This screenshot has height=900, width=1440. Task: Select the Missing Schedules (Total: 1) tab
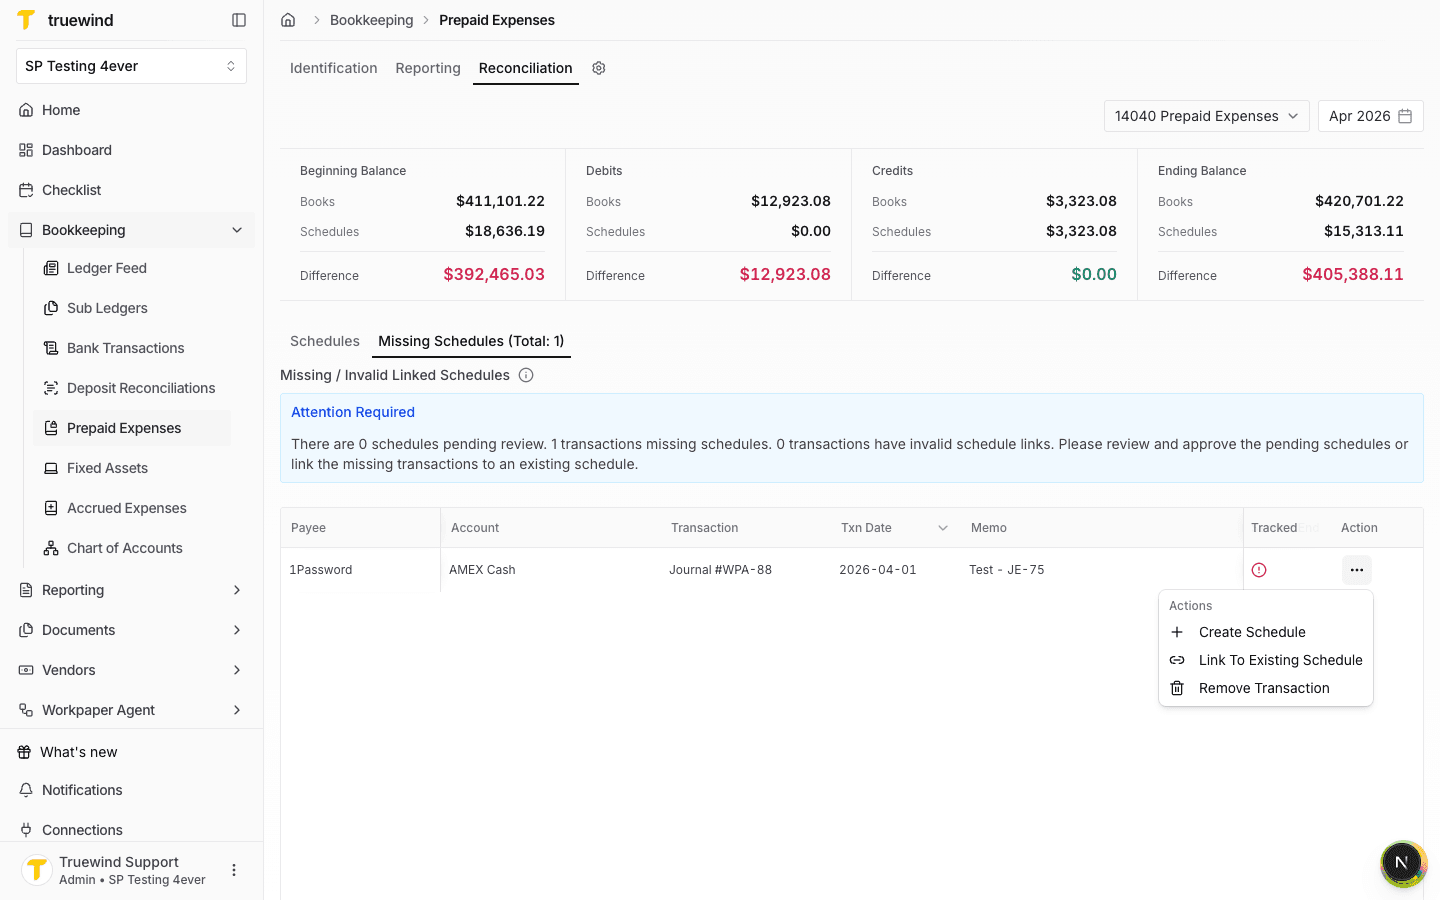pyautogui.click(x=471, y=341)
